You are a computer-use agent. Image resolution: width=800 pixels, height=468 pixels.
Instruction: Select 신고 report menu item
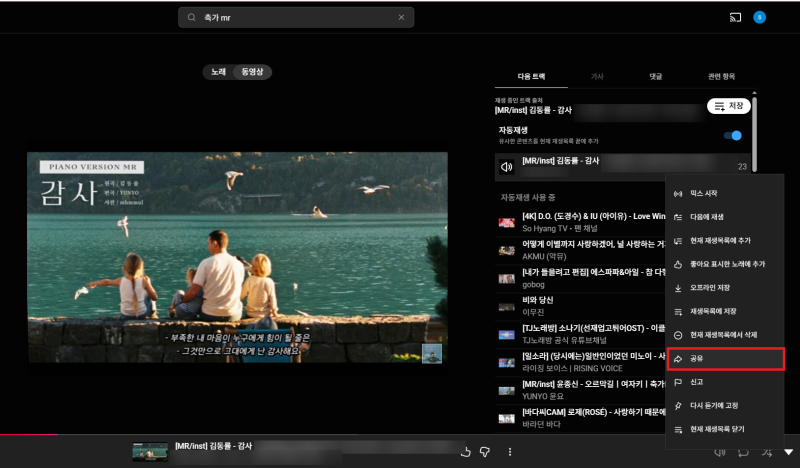(725, 382)
